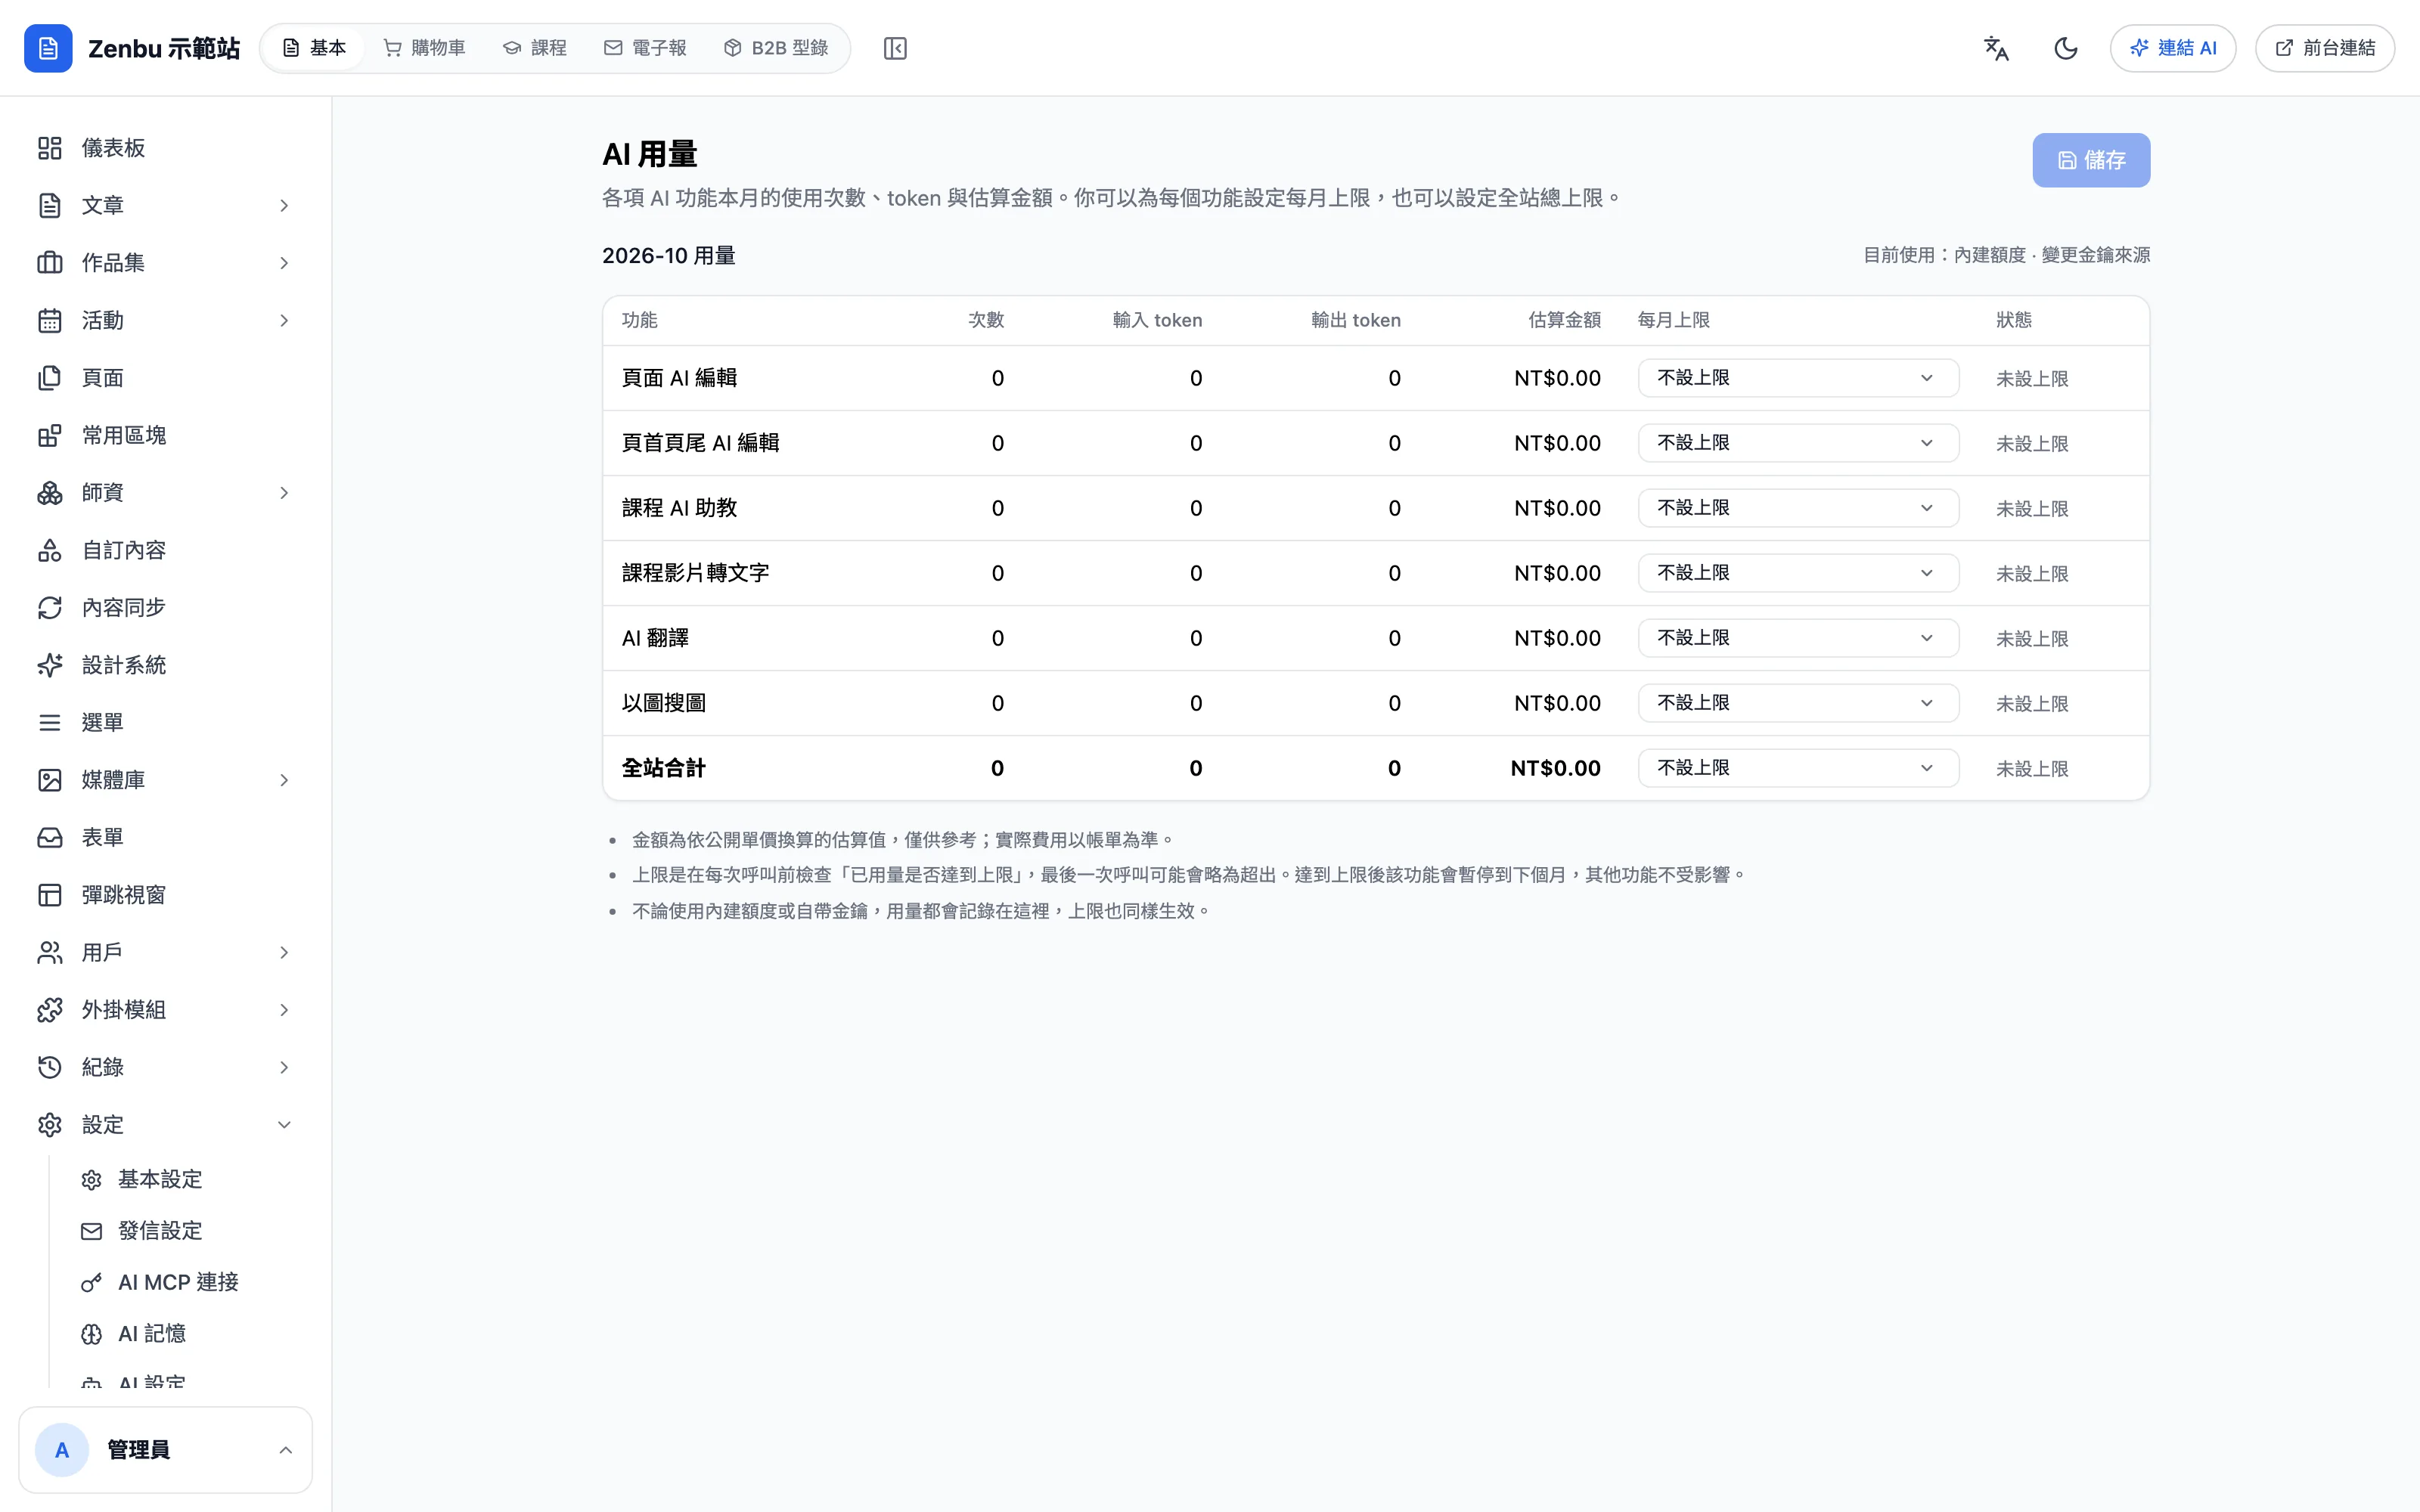Click the 選單 menu lines icon
The height and width of the screenshot is (1512, 2420).
click(x=50, y=722)
